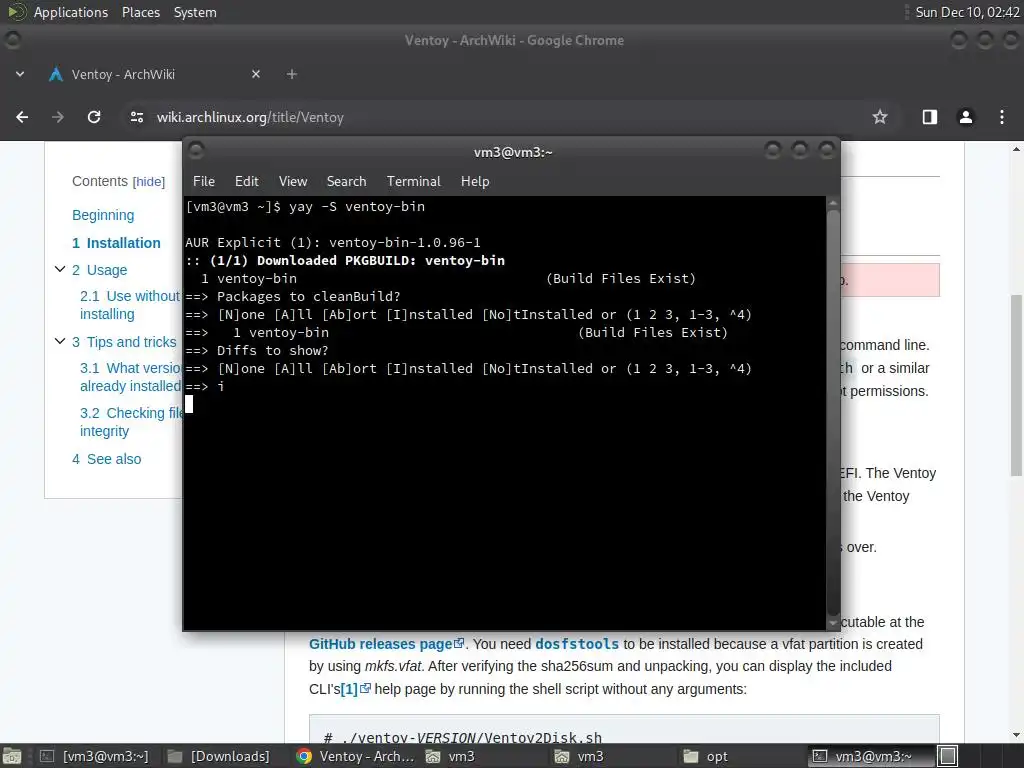Screen dimensions: 1024x768
Task: Open the Applications menu in top panel
Action: (x=71, y=12)
